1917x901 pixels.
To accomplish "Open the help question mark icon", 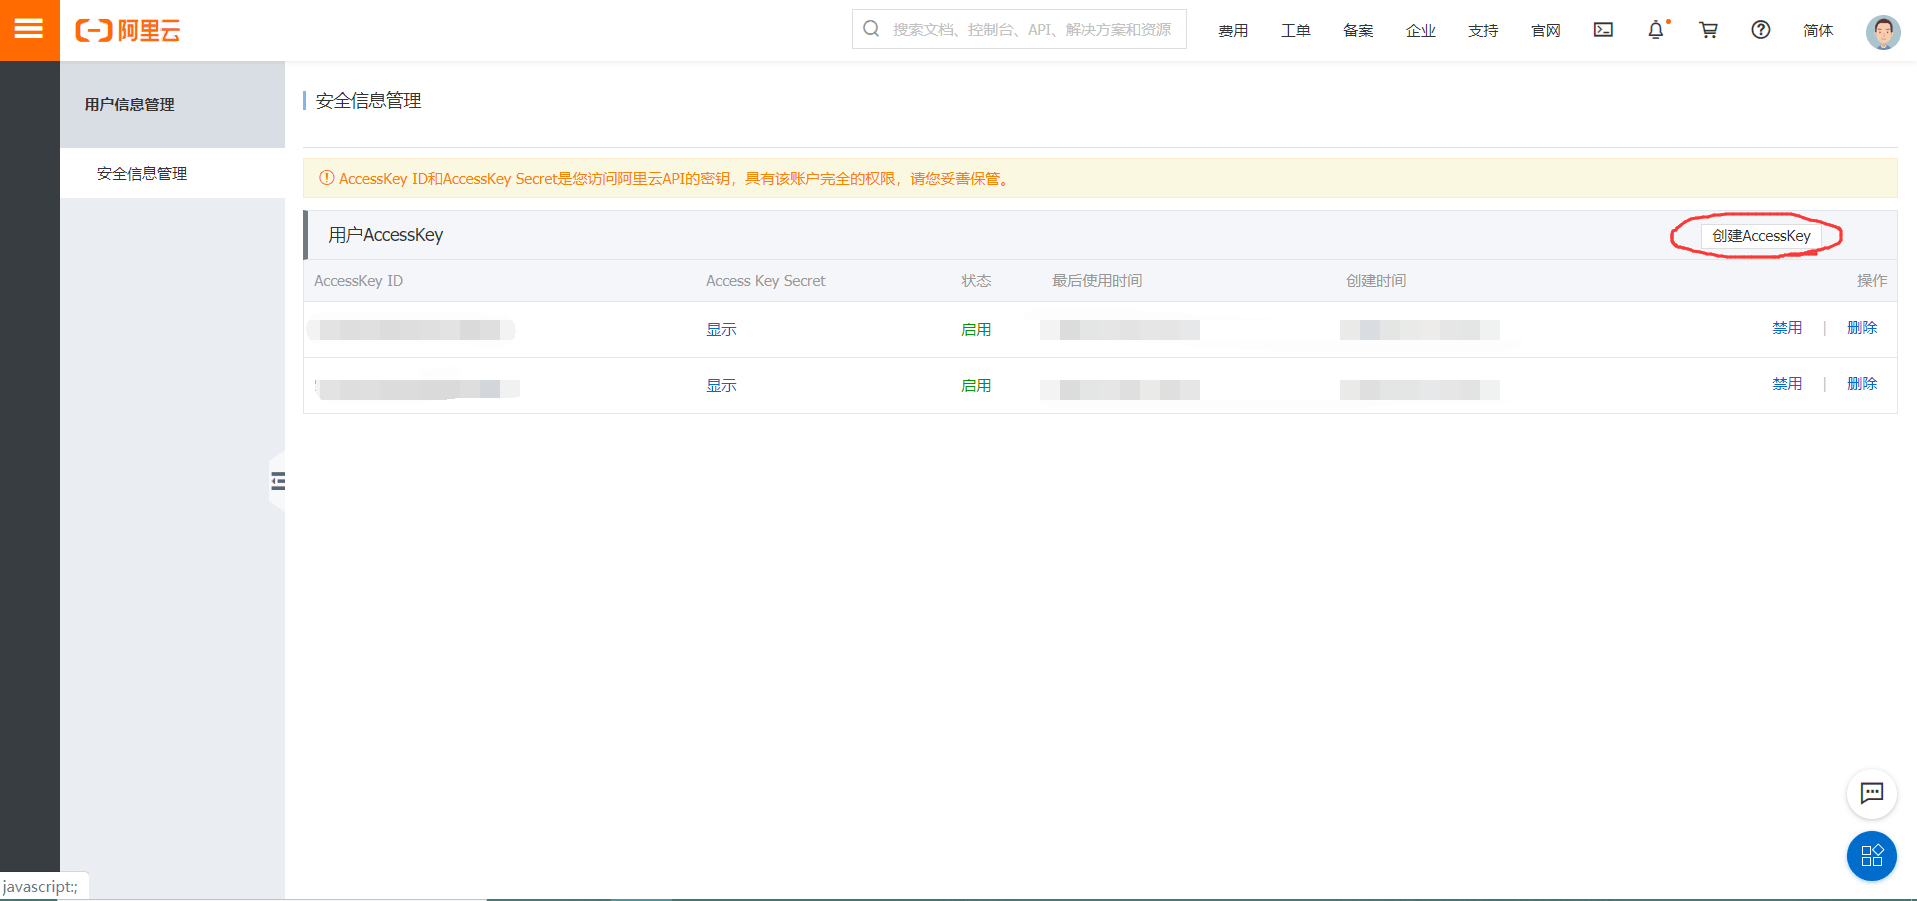I will click(x=1761, y=30).
